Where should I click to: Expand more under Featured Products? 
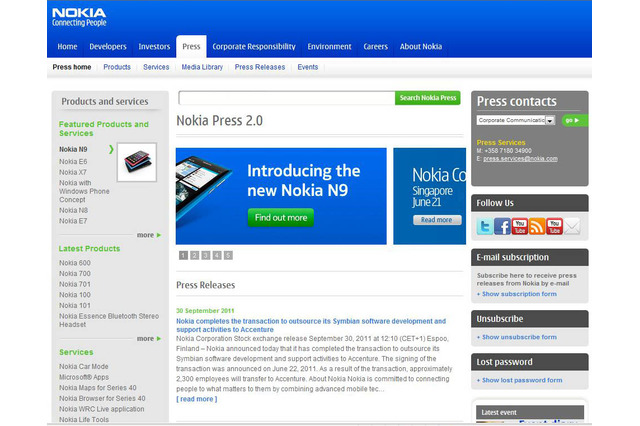click(x=149, y=235)
